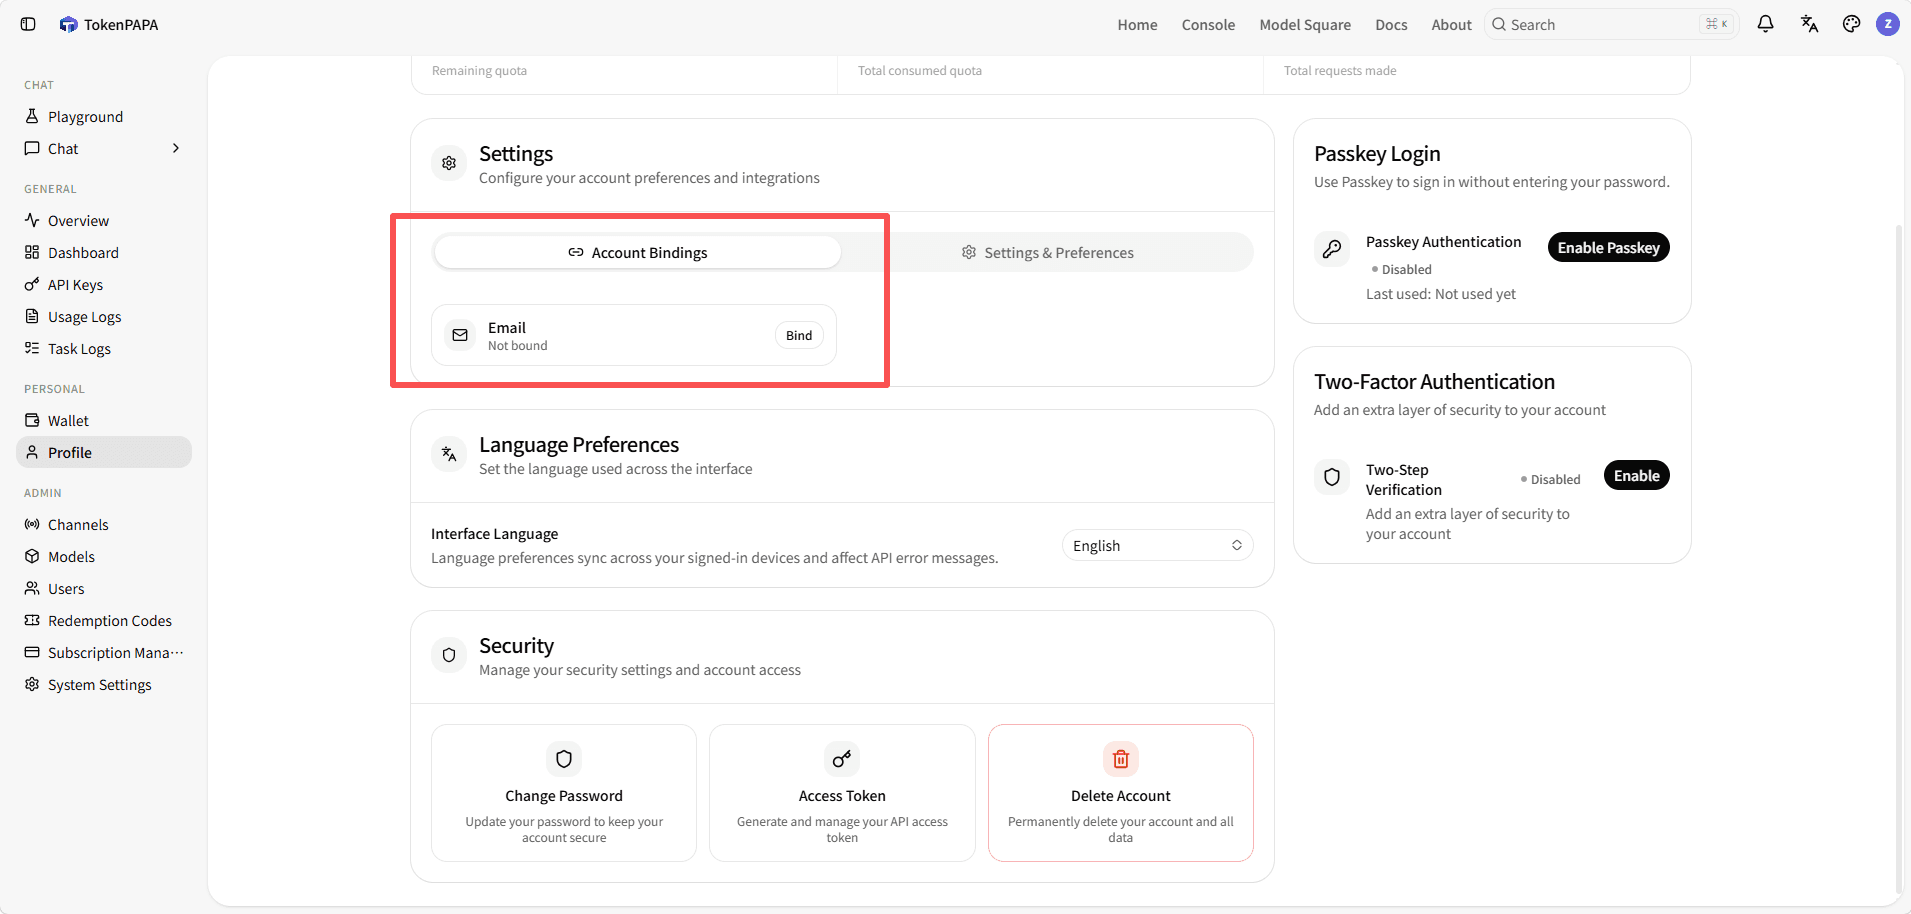
Task: Open Dashboard from the sidebar
Action: pos(104,252)
